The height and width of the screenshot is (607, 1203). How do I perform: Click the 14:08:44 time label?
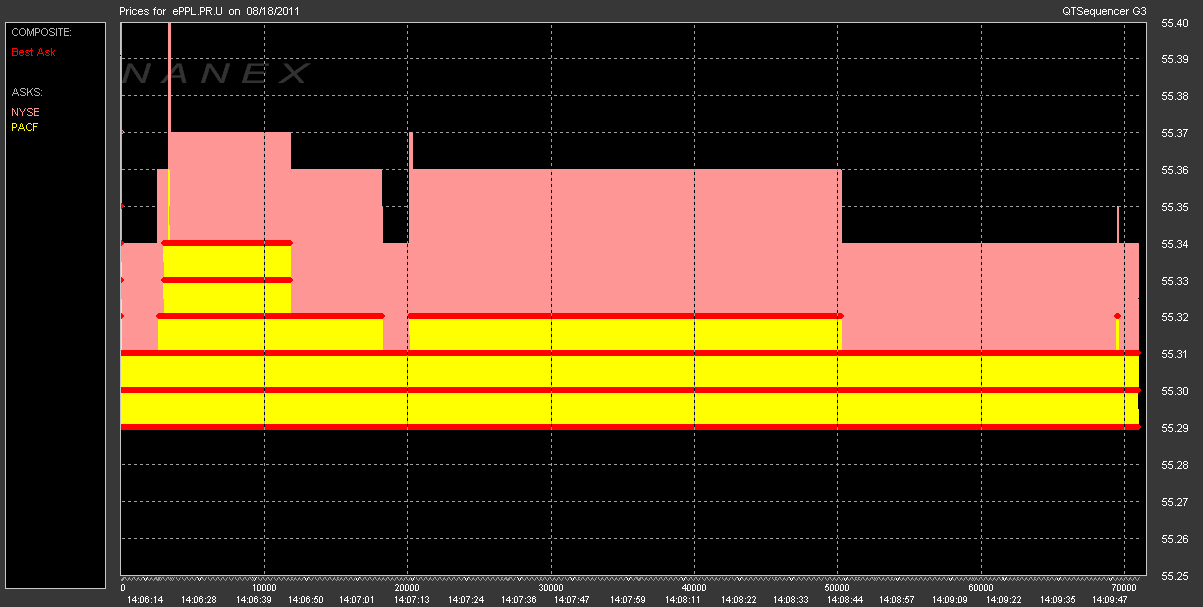coord(843,600)
